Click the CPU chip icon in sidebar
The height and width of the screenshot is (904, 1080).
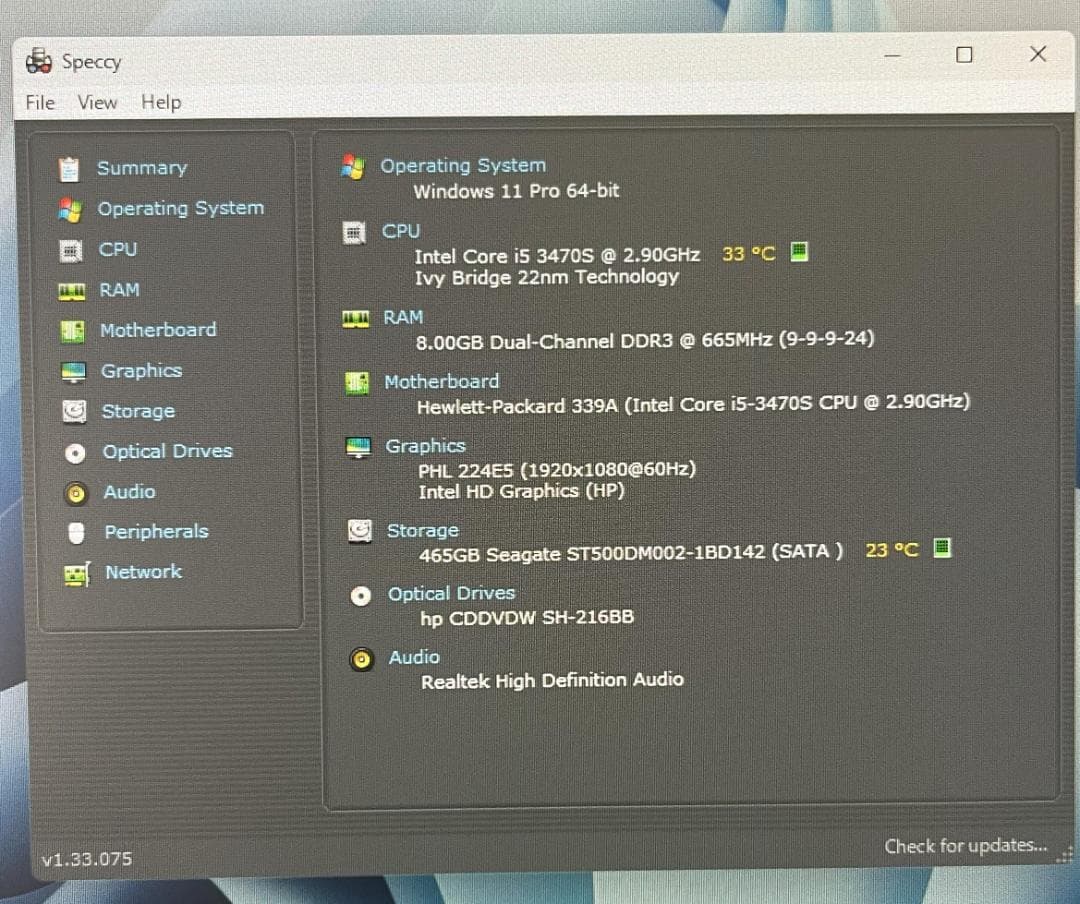(71, 251)
